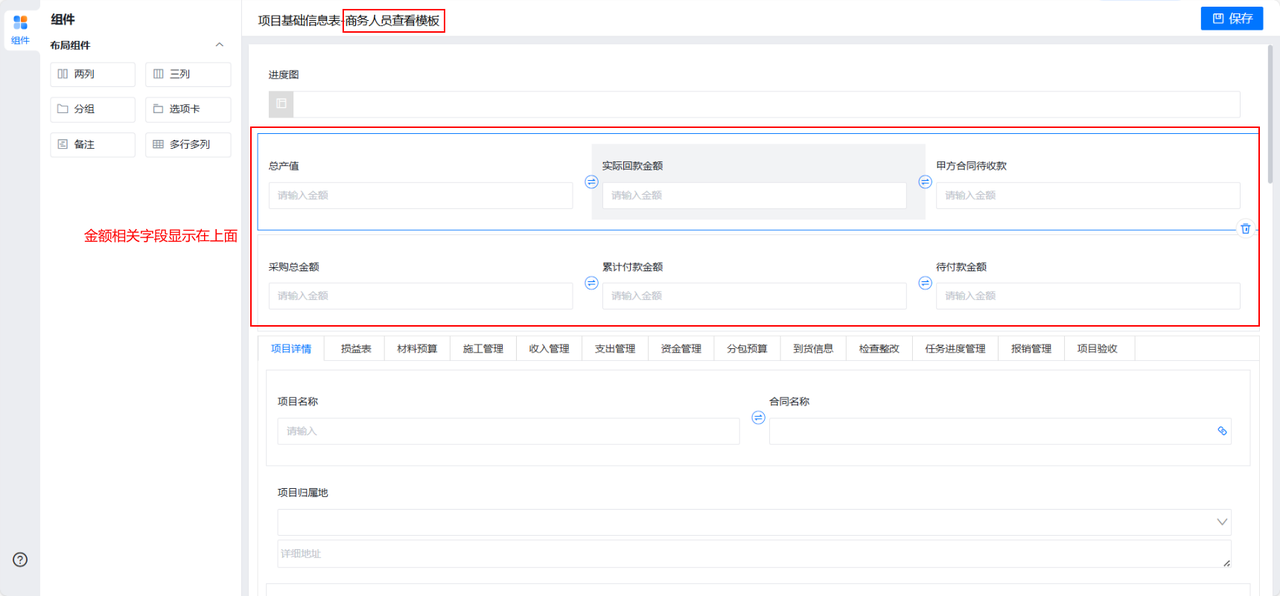The image size is (1280, 596).
Task: Go to the 项目验收 tab
Action: pos(1097,349)
